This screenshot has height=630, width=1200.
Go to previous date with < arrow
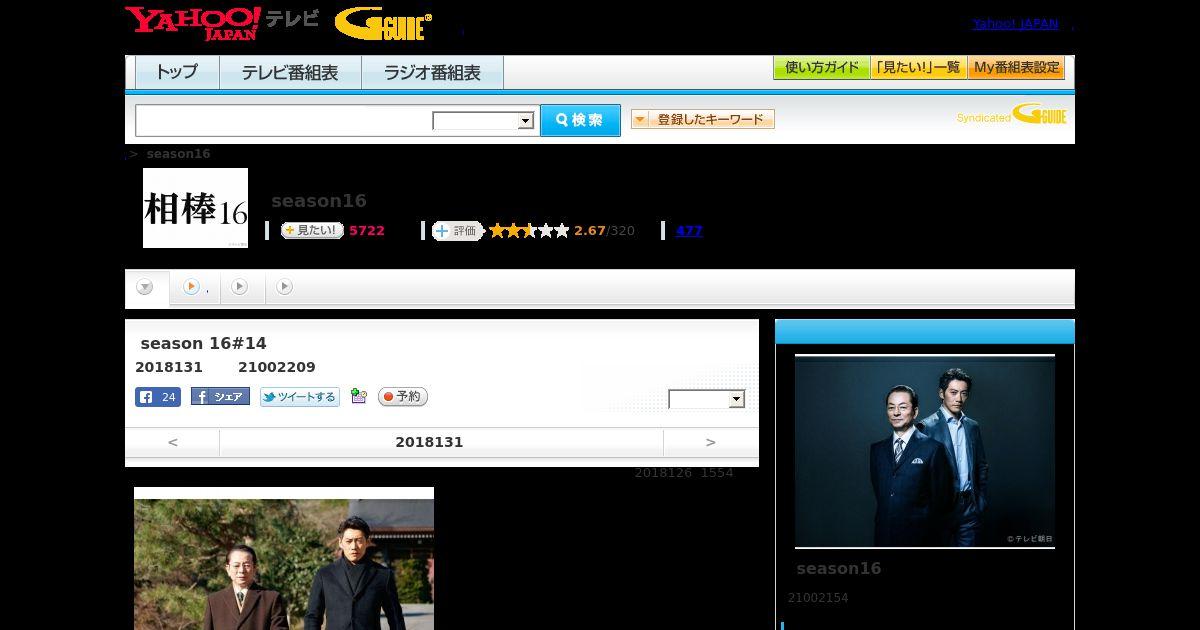[x=172, y=442]
